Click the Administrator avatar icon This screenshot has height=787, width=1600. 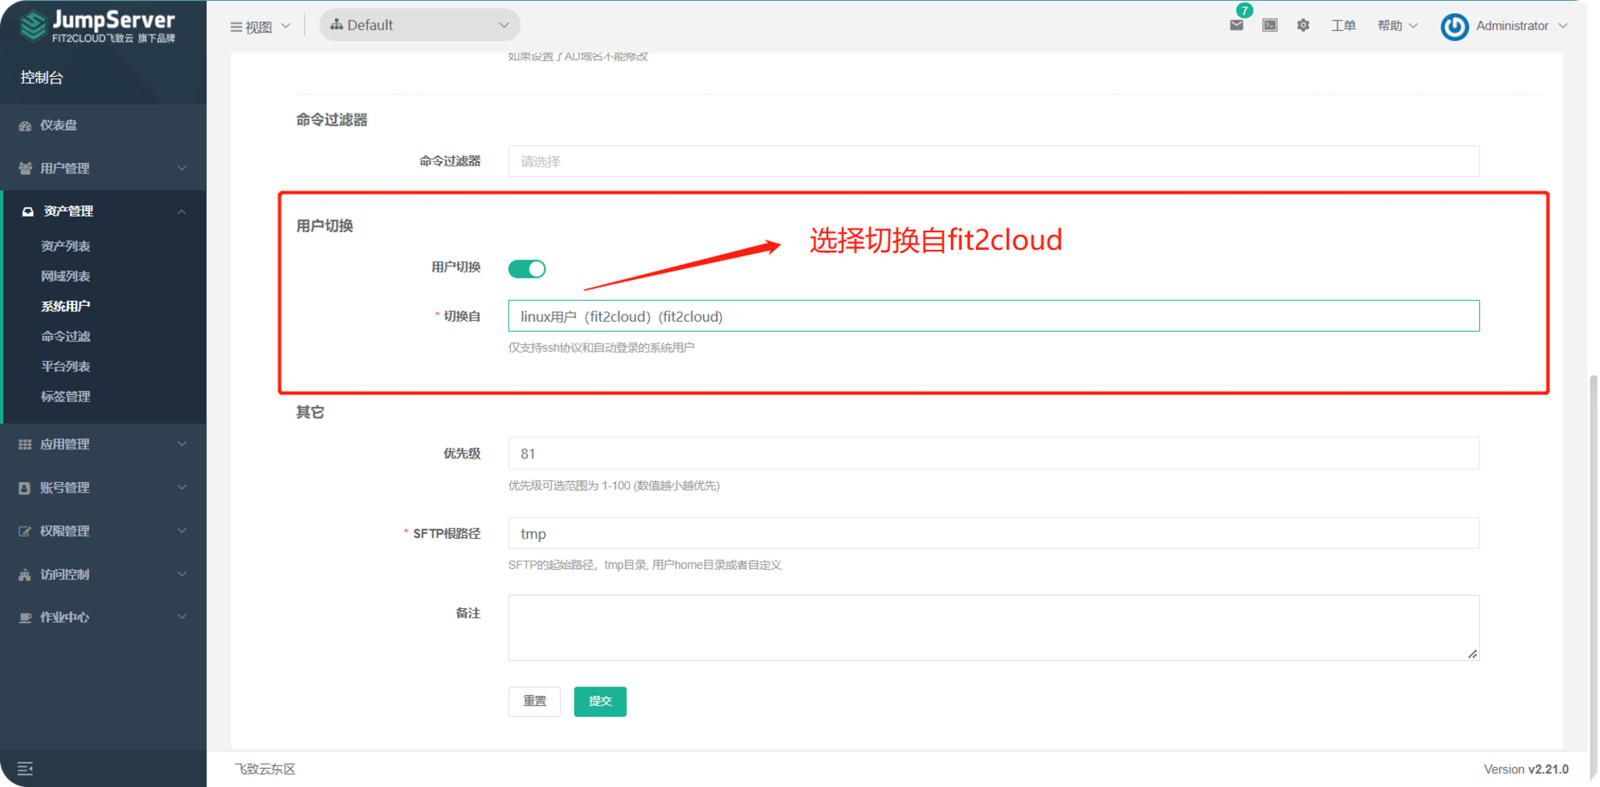[x=1454, y=26]
